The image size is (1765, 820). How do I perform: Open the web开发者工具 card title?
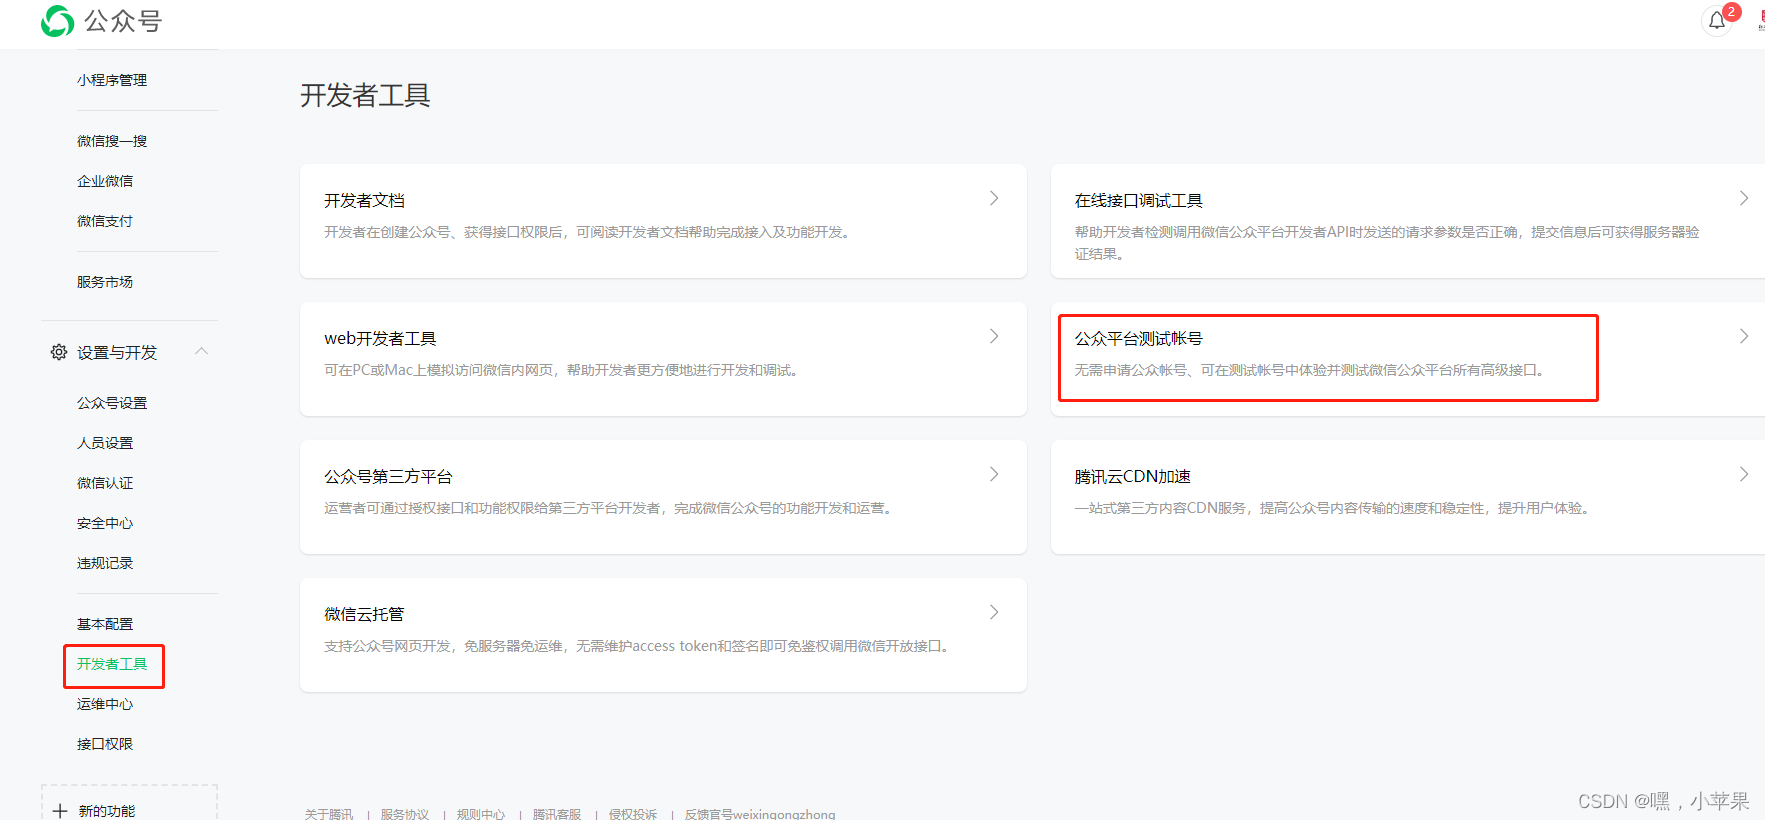click(380, 339)
